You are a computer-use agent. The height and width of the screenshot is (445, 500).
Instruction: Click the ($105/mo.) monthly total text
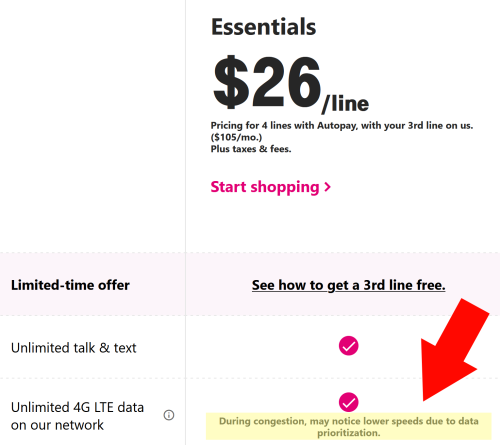coord(236,137)
